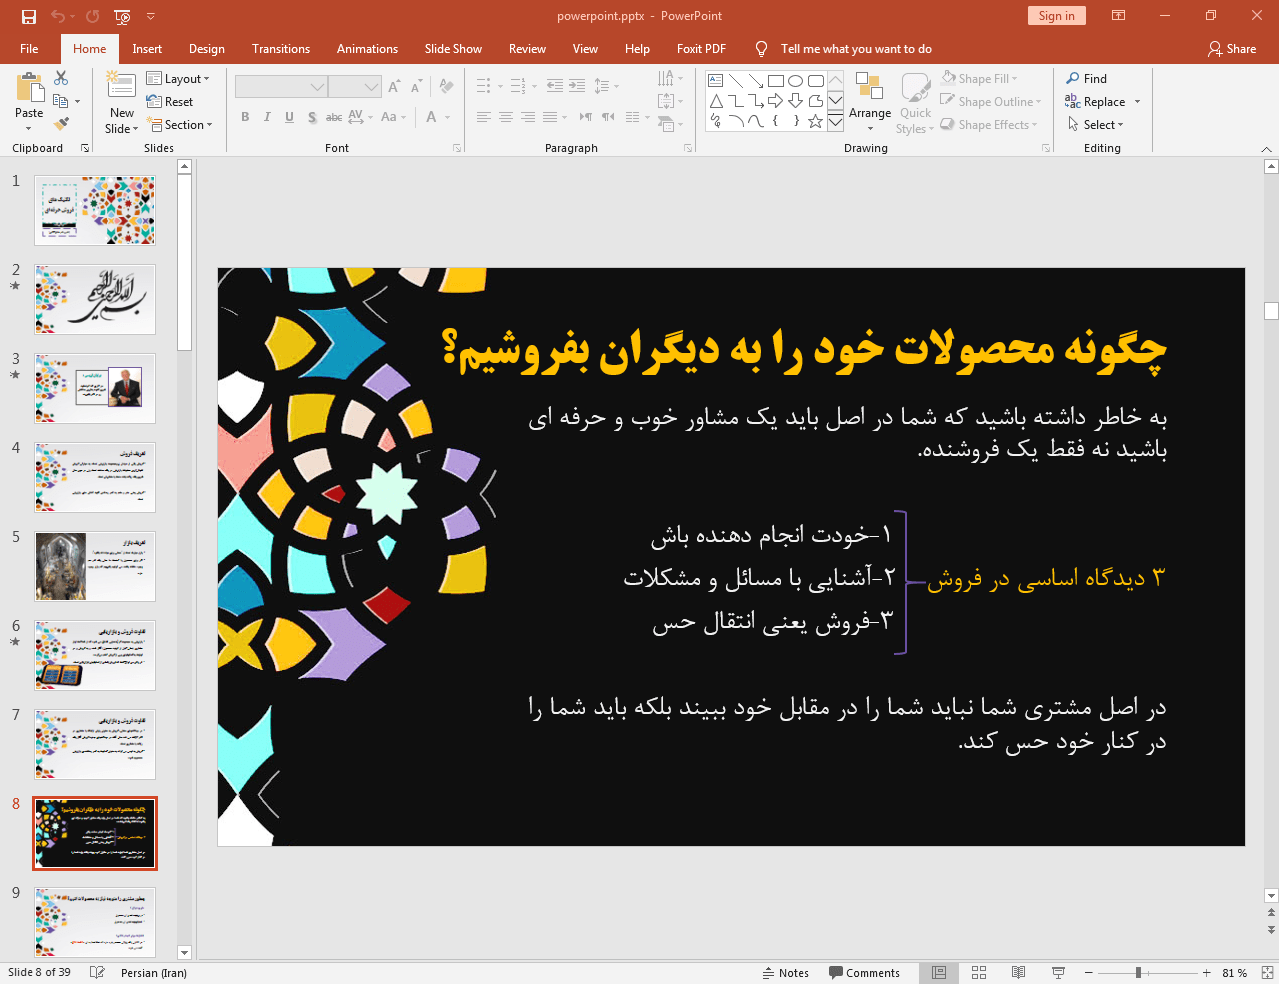The image size is (1279, 984).
Task: Click the Paste clipboard icon
Action: (x=29, y=90)
